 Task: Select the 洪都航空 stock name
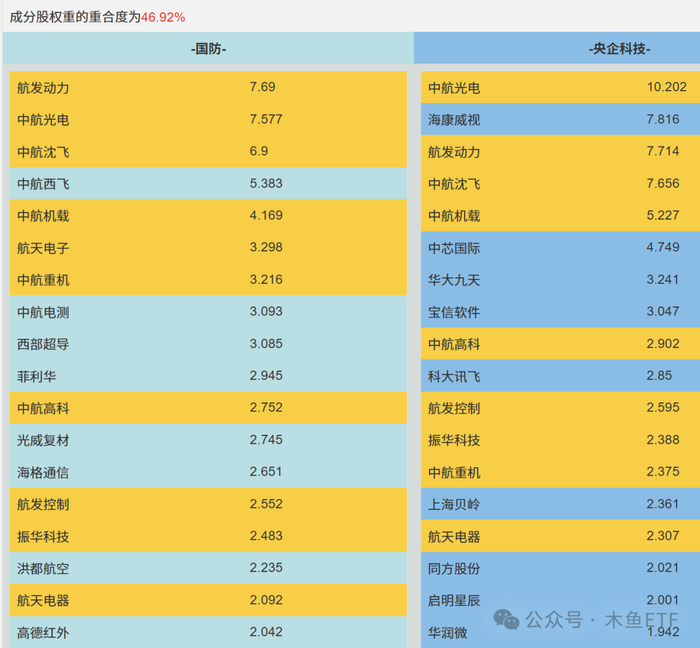click(43, 569)
